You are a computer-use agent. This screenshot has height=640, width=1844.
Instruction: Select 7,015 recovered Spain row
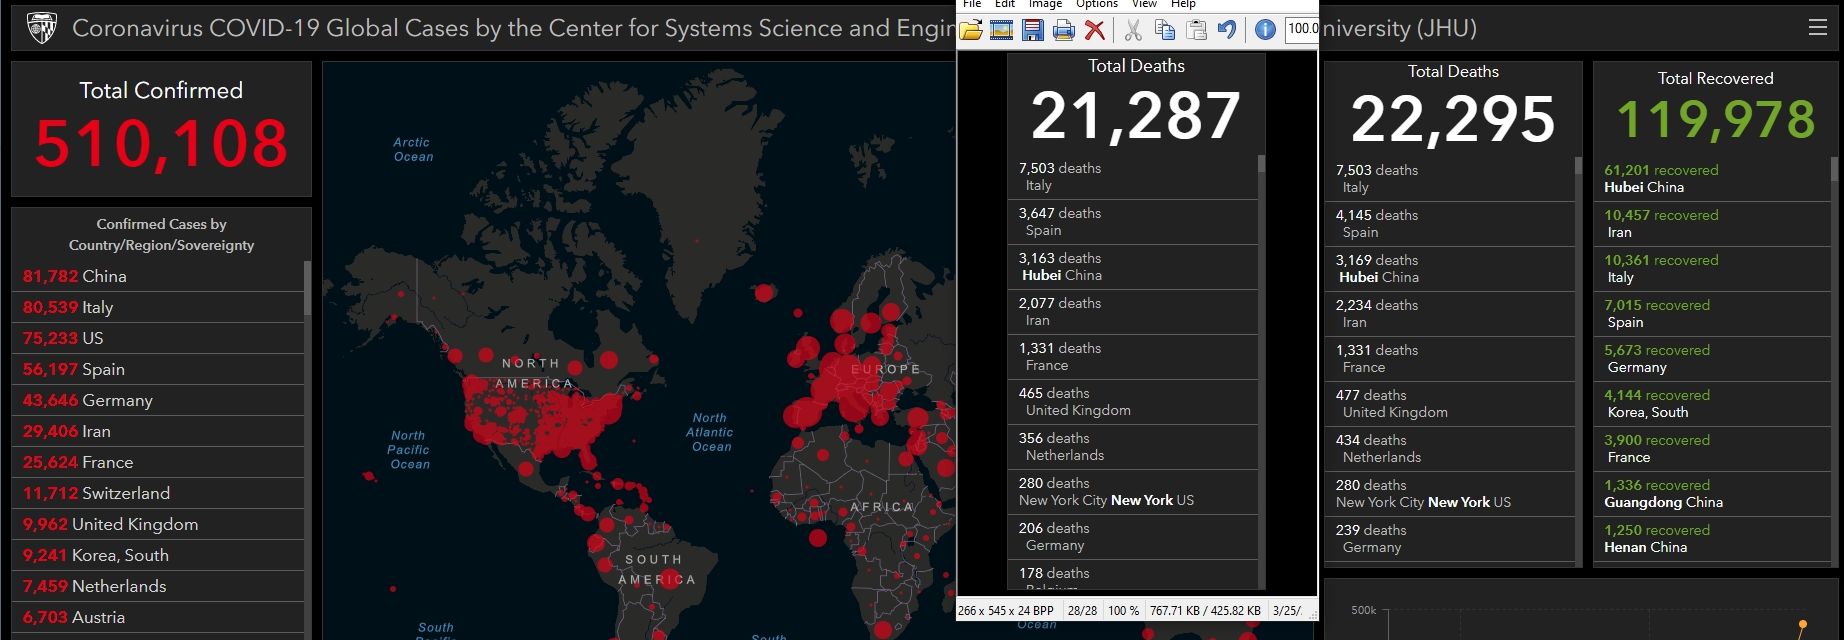pos(1712,314)
